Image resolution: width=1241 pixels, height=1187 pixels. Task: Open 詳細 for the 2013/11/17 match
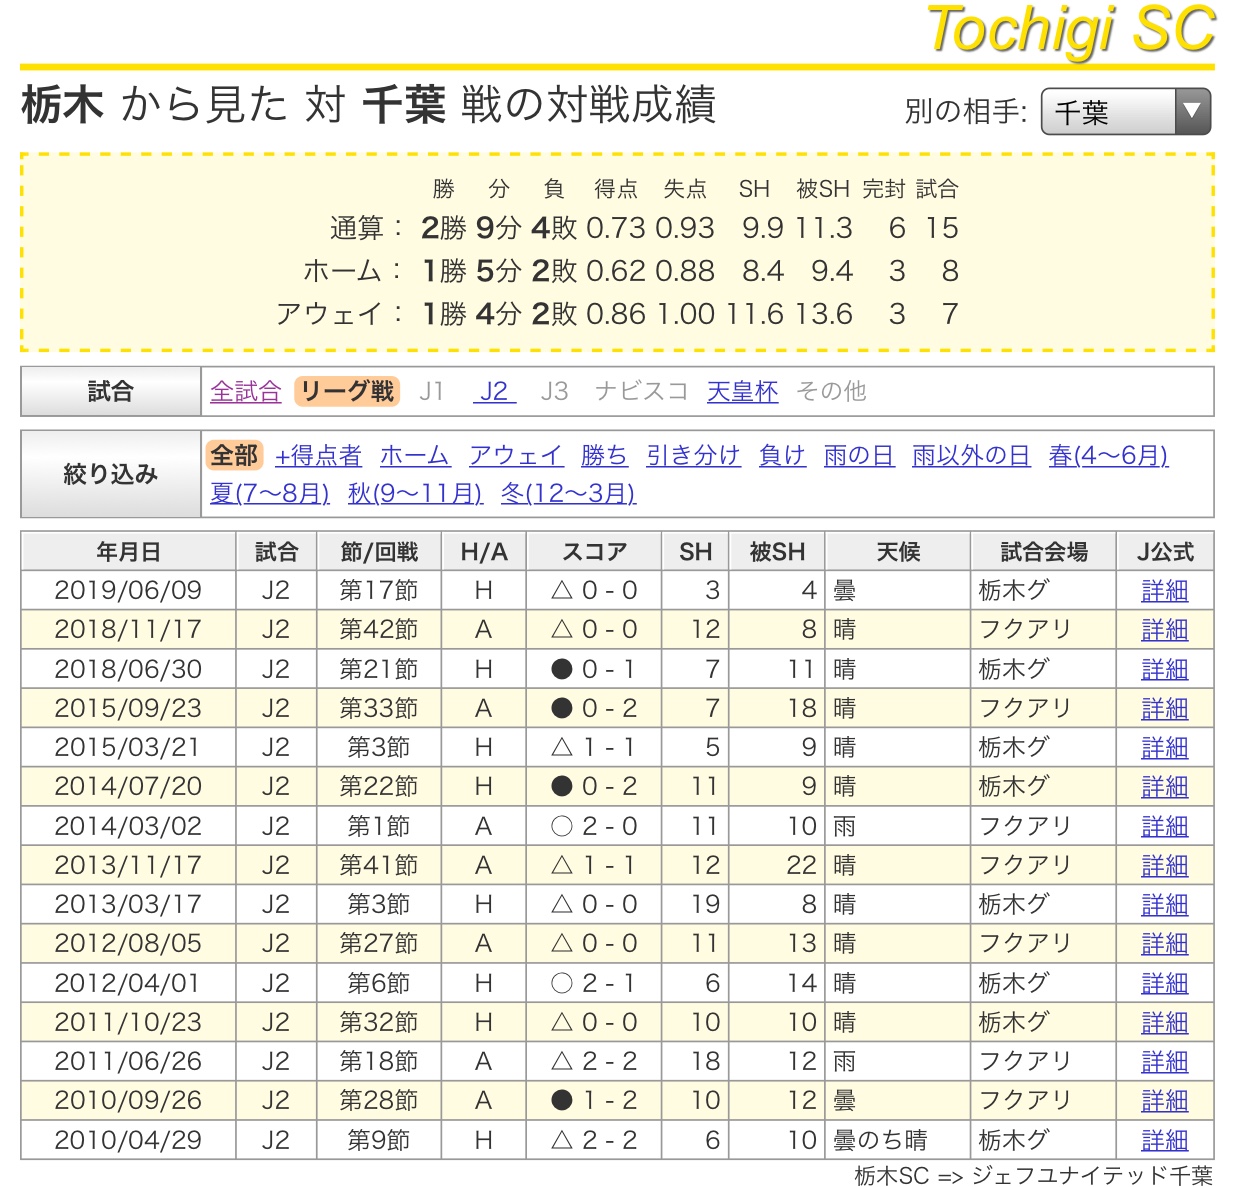point(1165,866)
